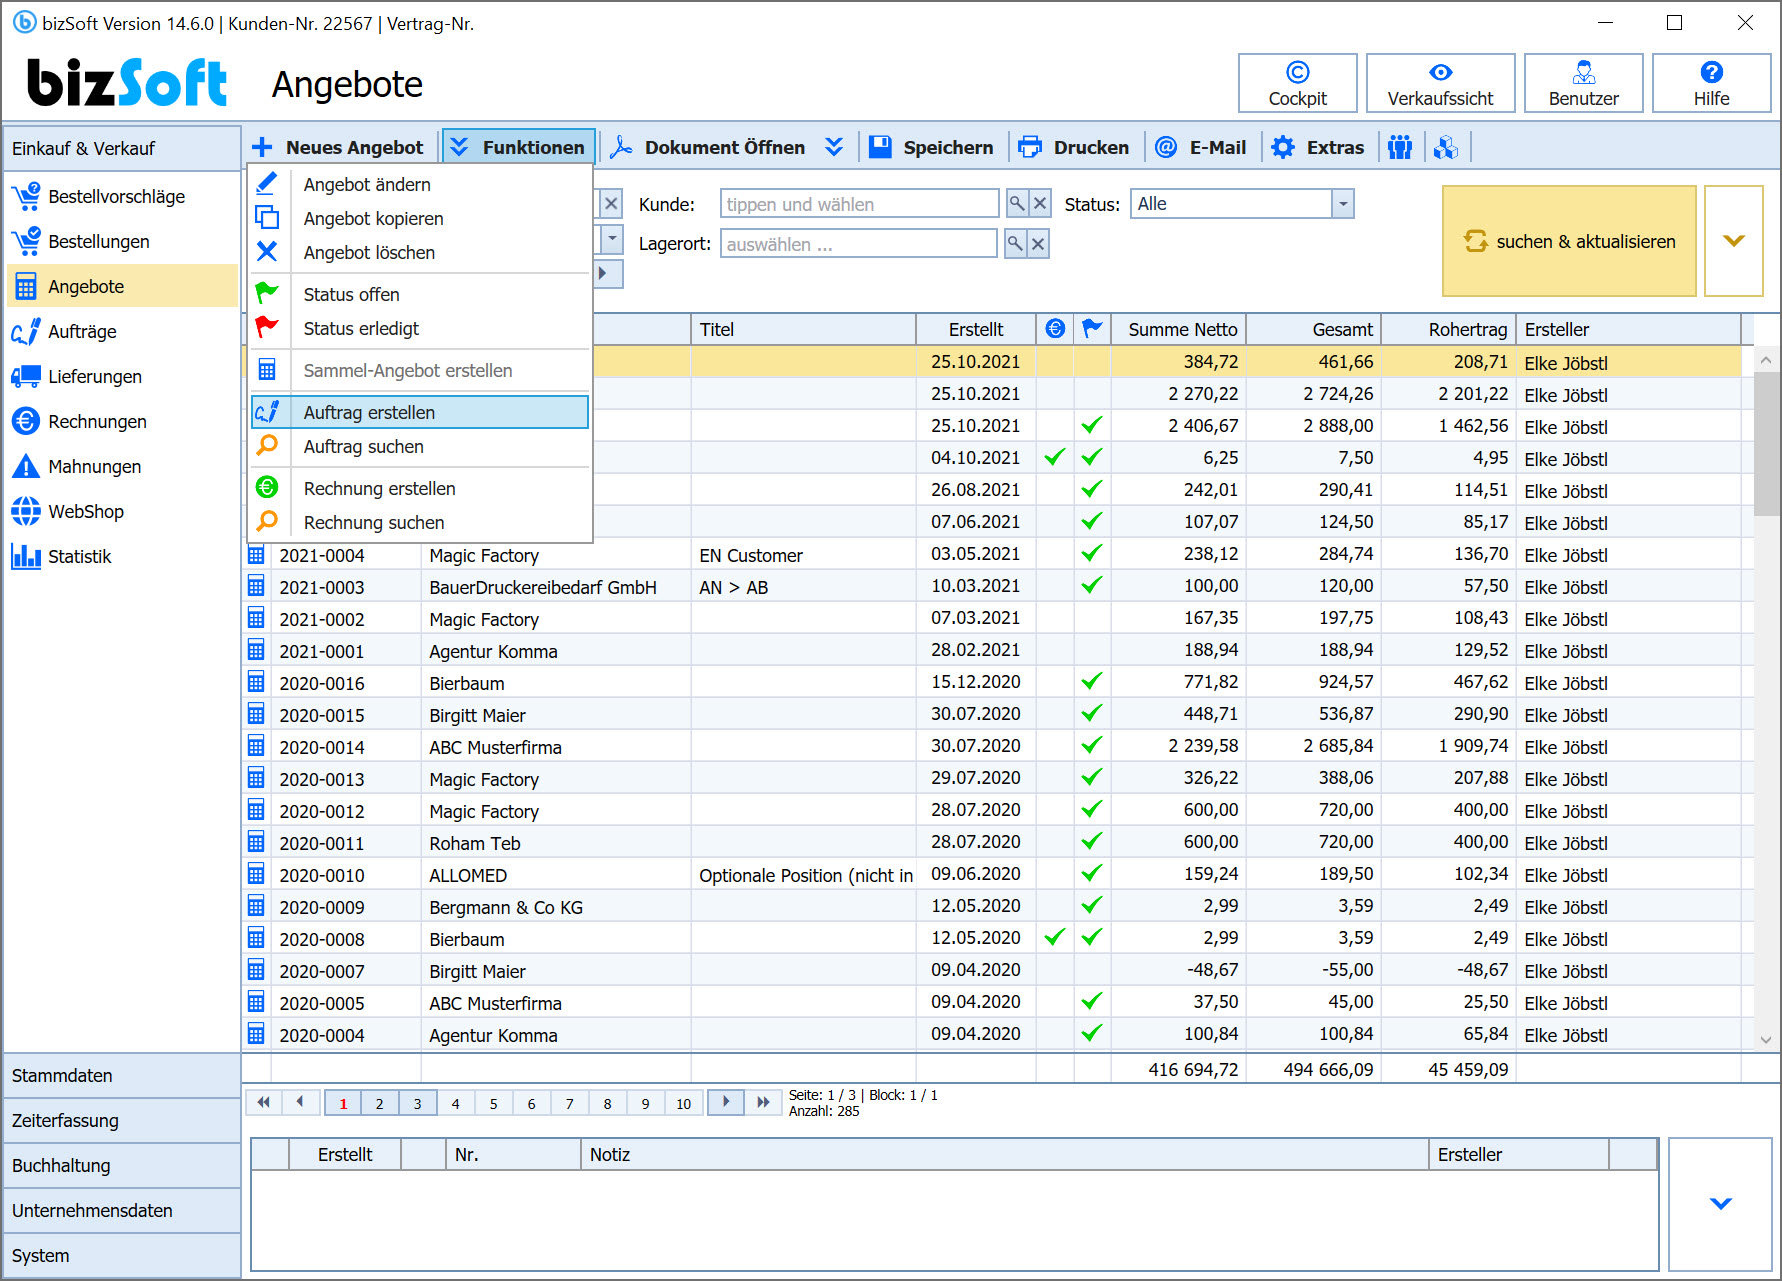
Task: Go to the next page arrow
Action: 726,1102
